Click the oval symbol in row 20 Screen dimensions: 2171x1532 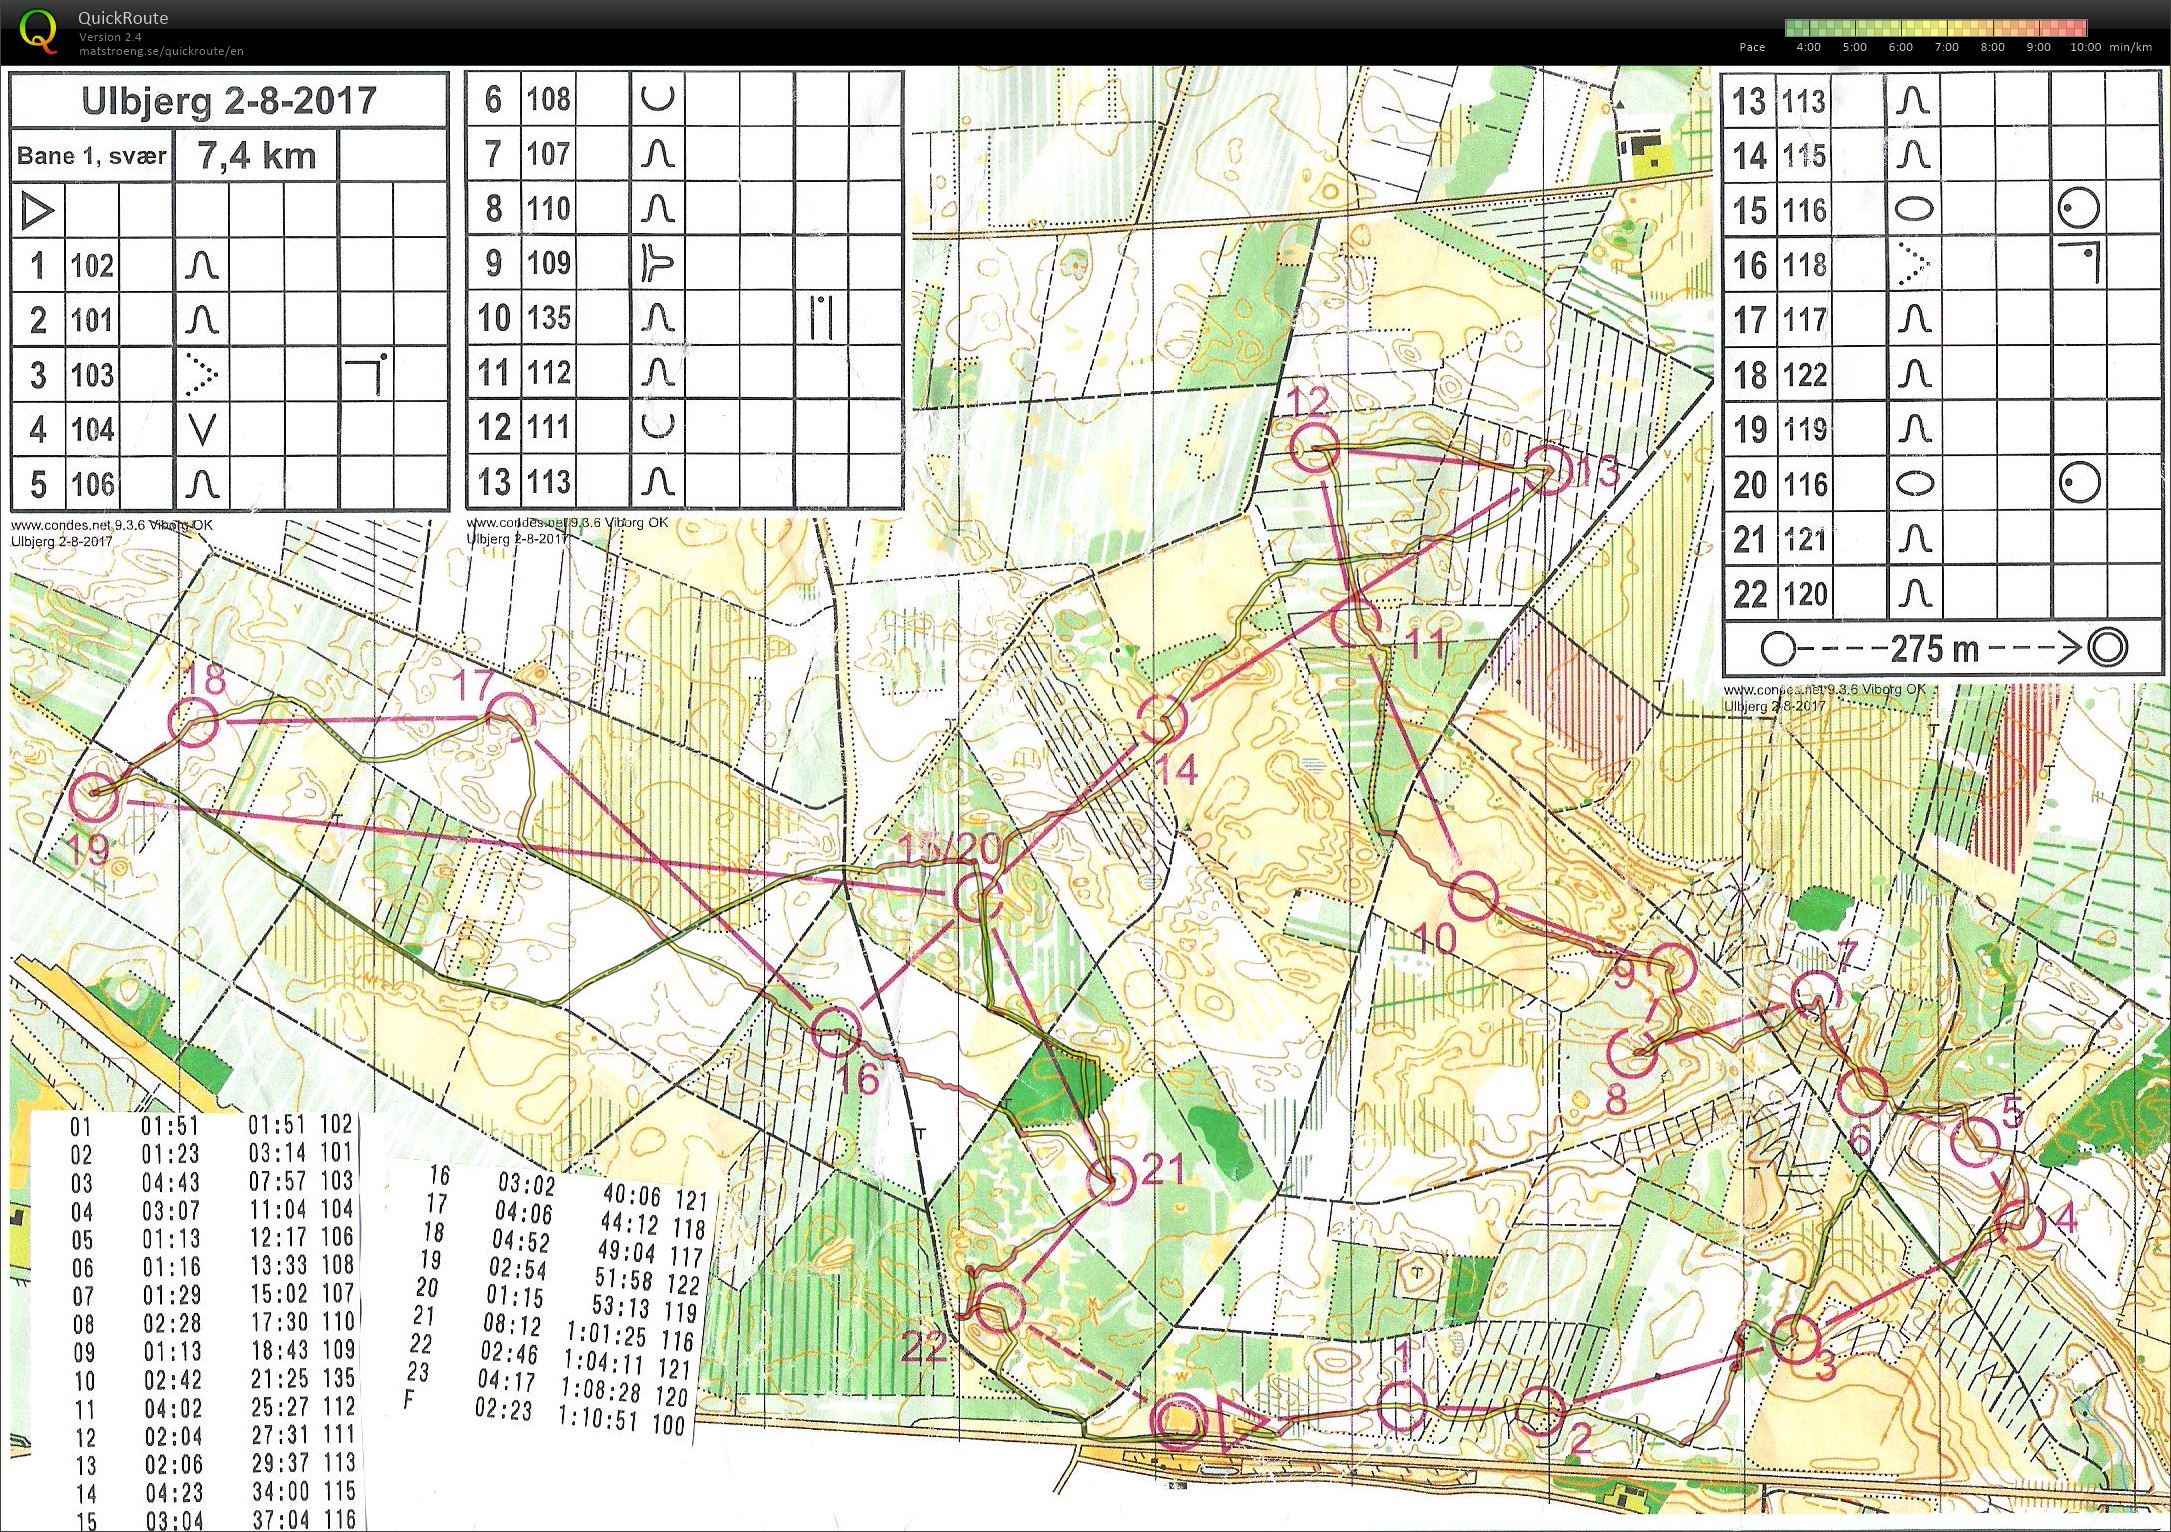tap(1914, 484)
